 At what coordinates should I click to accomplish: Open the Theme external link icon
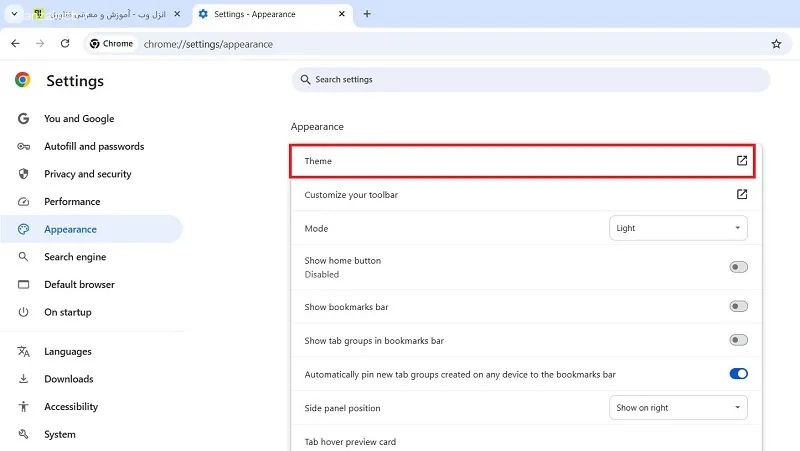pos(742,161)
